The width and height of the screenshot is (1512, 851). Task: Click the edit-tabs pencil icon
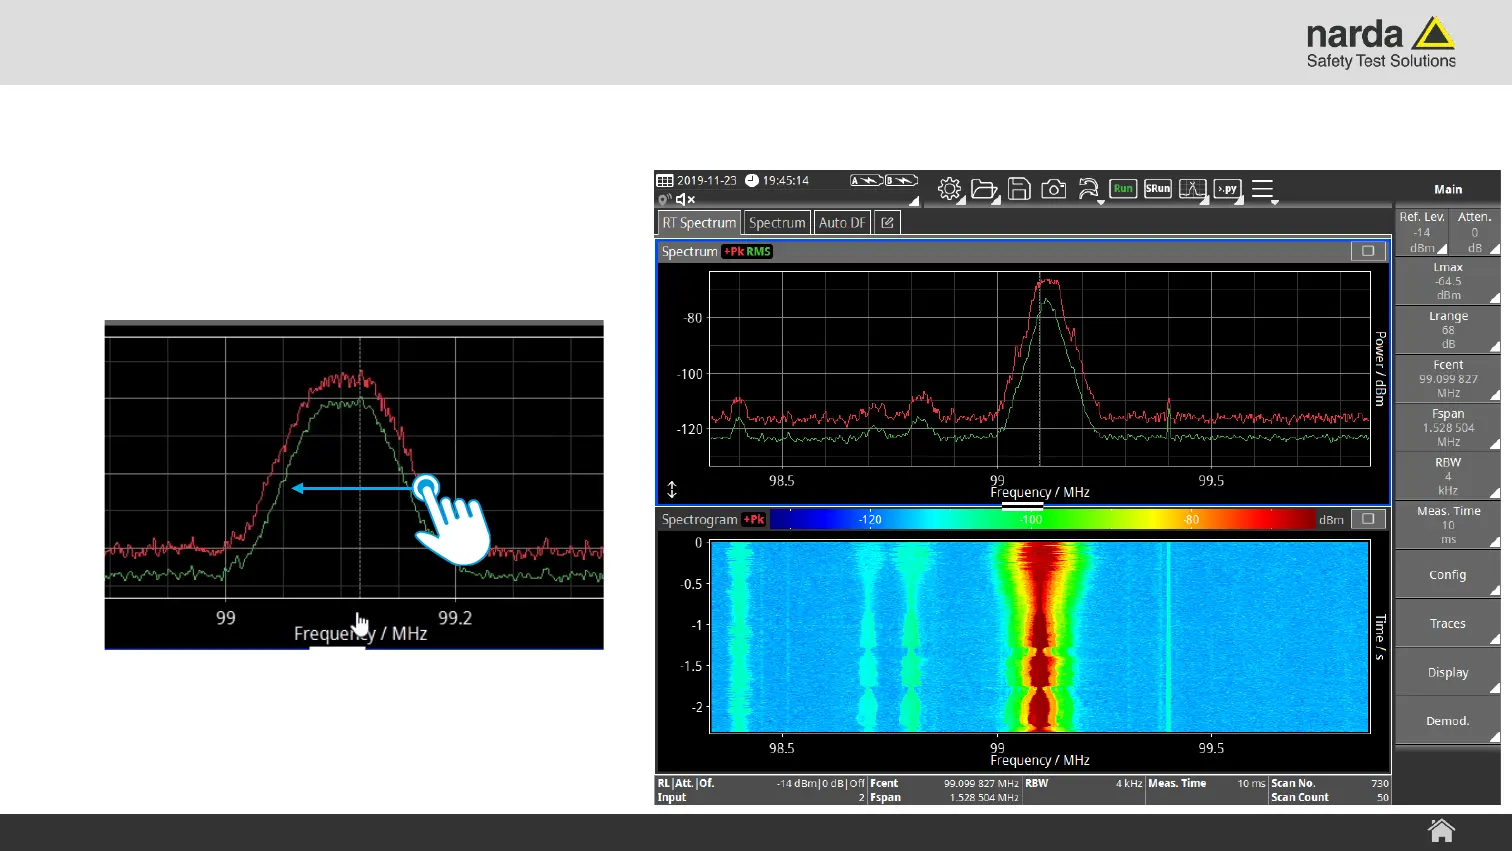887,223
